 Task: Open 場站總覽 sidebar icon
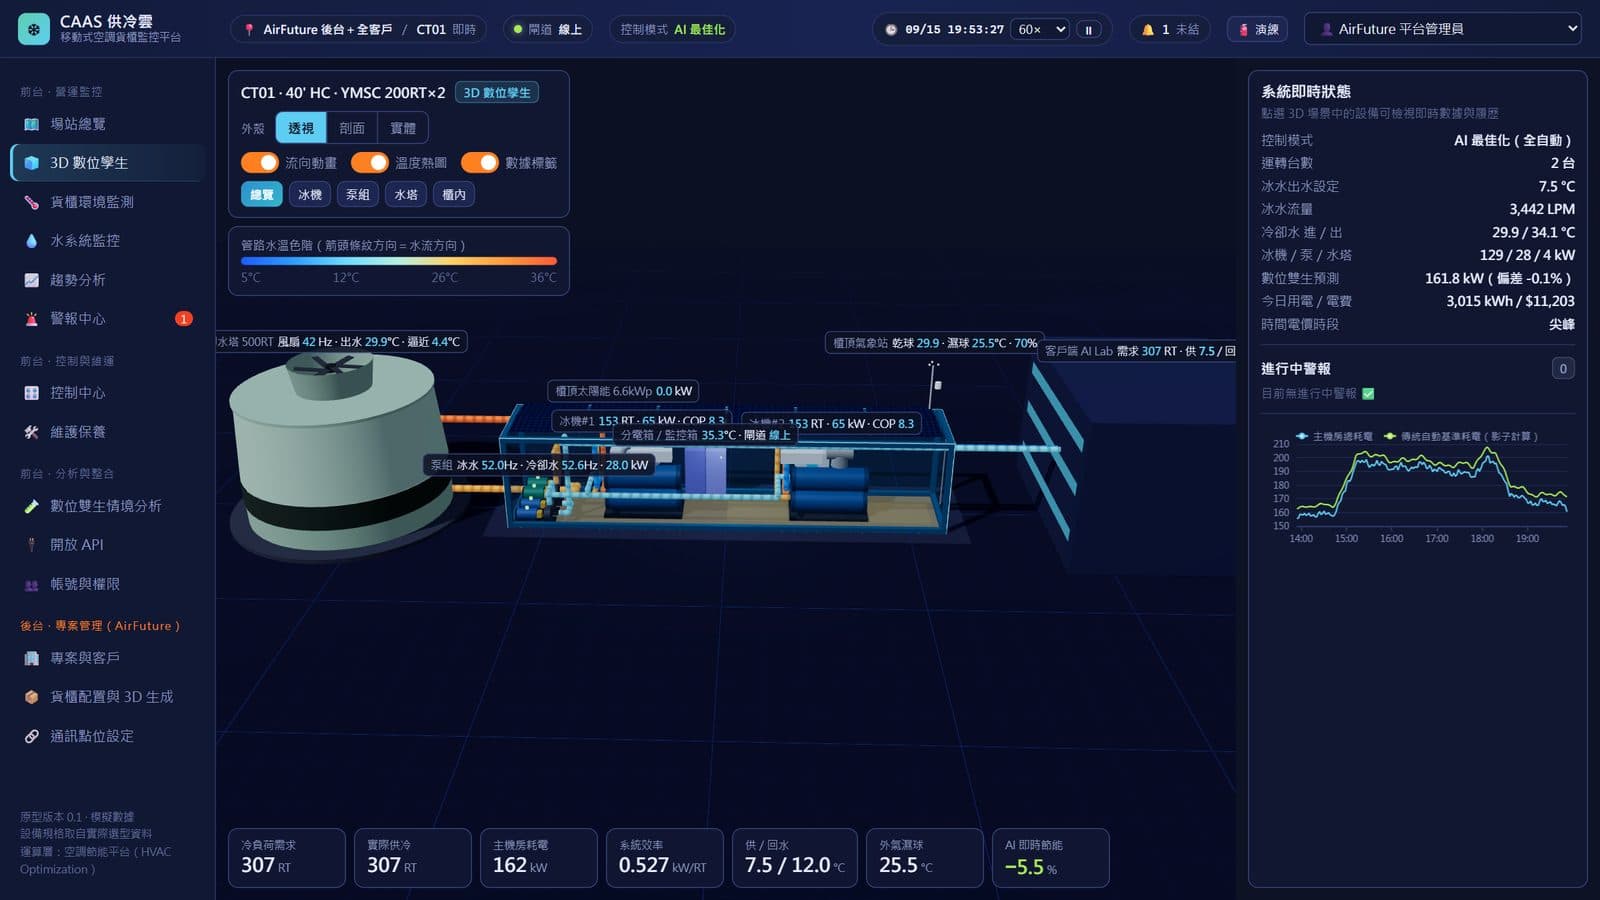(32, 124)
